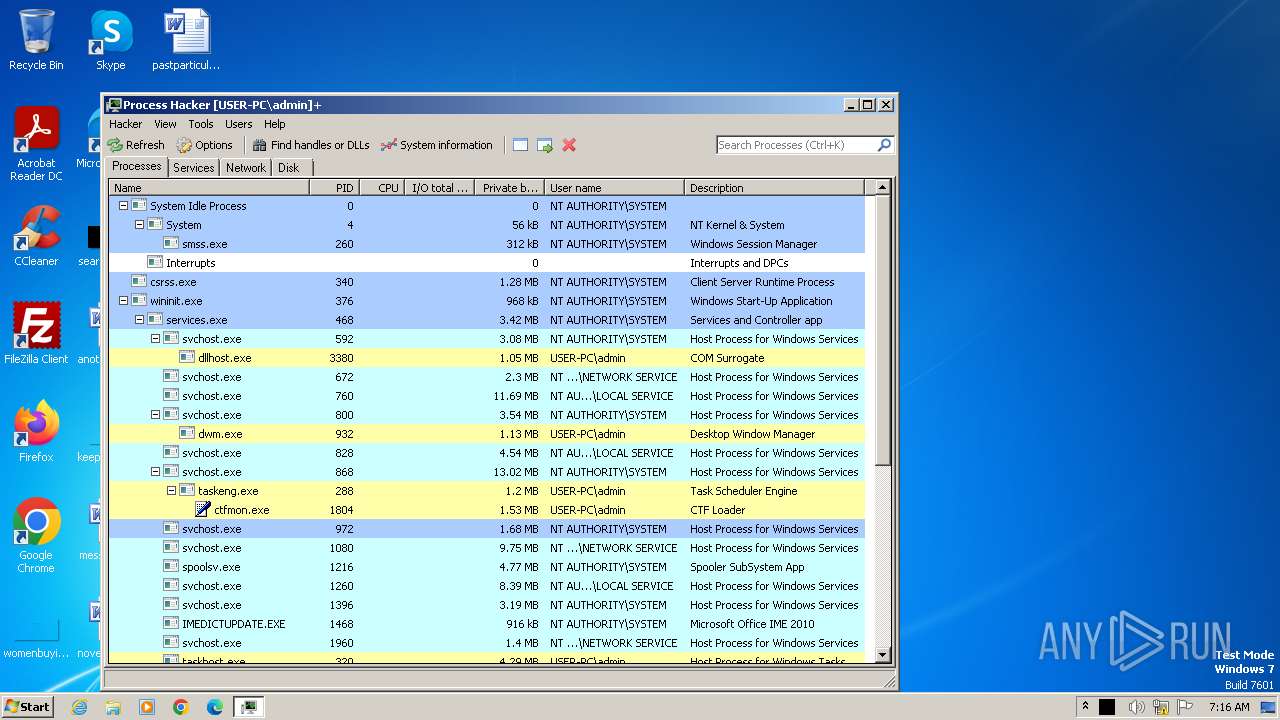Click the Start button
Image resolution: width=1280 pixels, height=720 pixels.
(x=28, y=706)
